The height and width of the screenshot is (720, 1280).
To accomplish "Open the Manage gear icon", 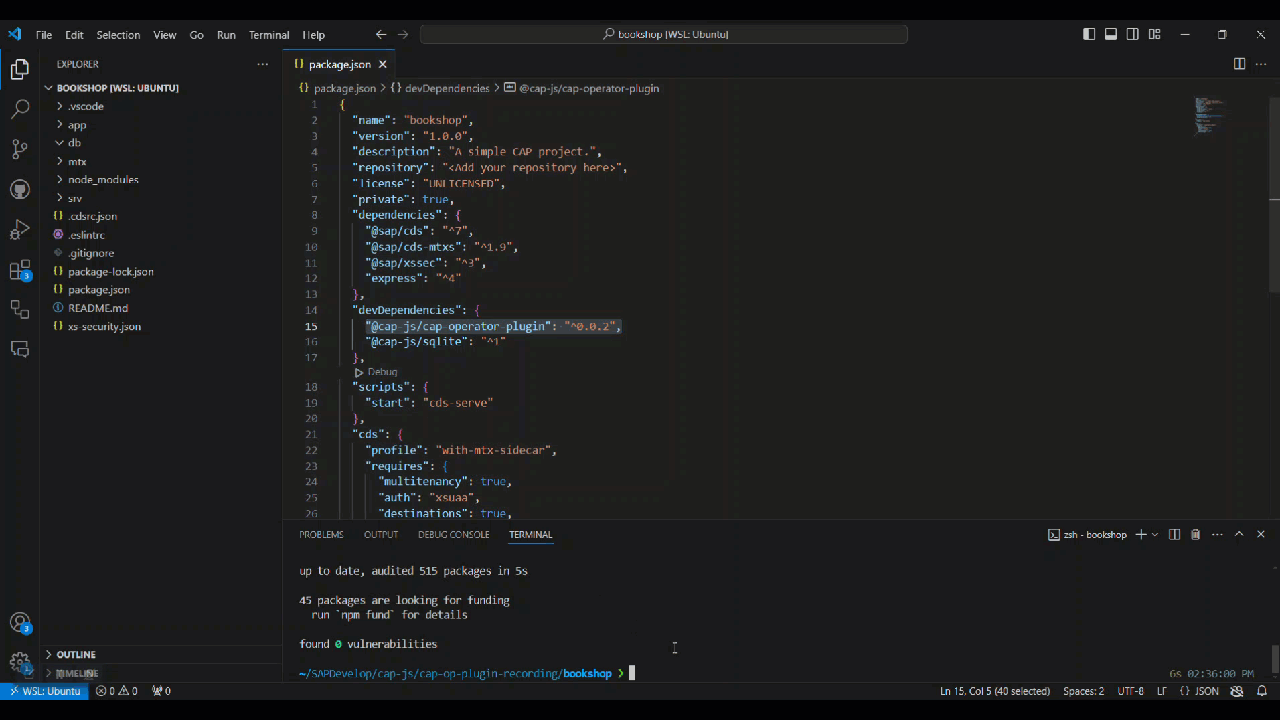I will pyautogui.click(x=19, y=662).
